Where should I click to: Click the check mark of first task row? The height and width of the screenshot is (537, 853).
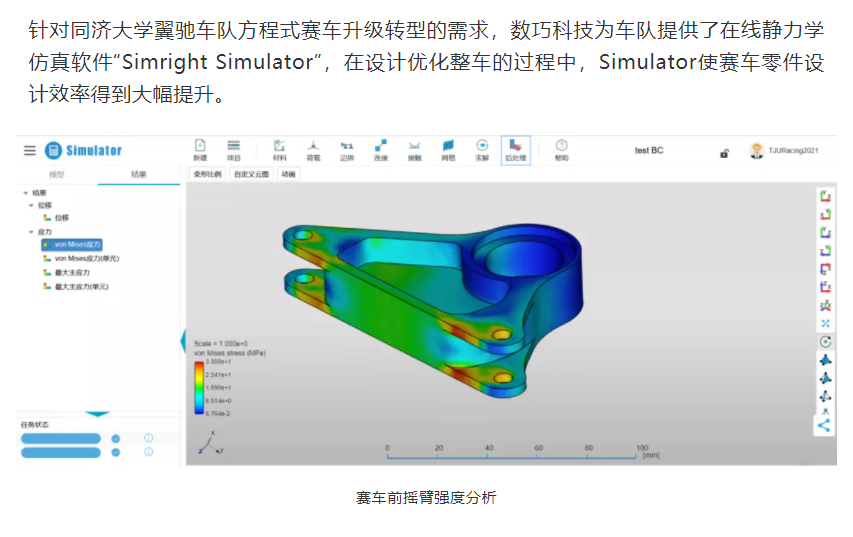115,439
